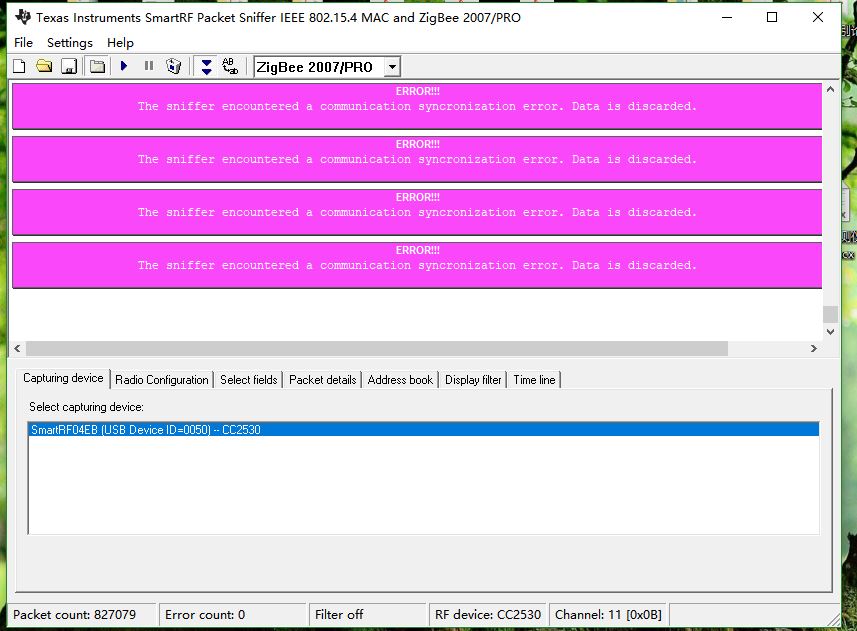This screenshot has width=857, height=631.
Task: Click the horizontal scrollbar thumb
Action: 377,349
